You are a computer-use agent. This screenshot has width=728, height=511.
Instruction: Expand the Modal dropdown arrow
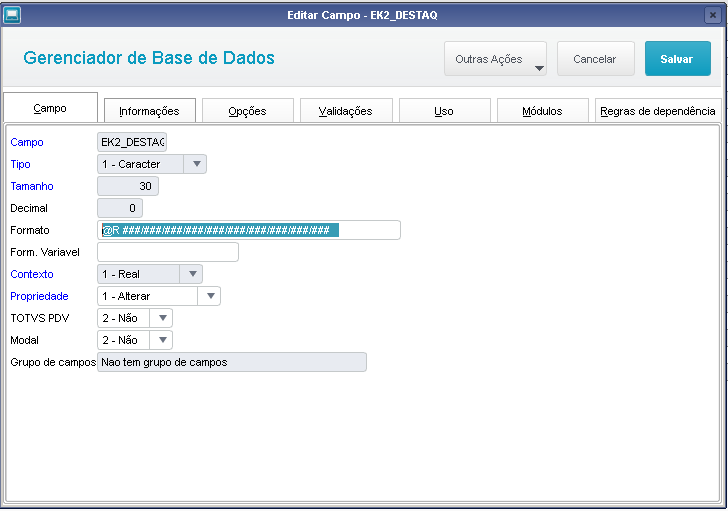coord(162,340)
